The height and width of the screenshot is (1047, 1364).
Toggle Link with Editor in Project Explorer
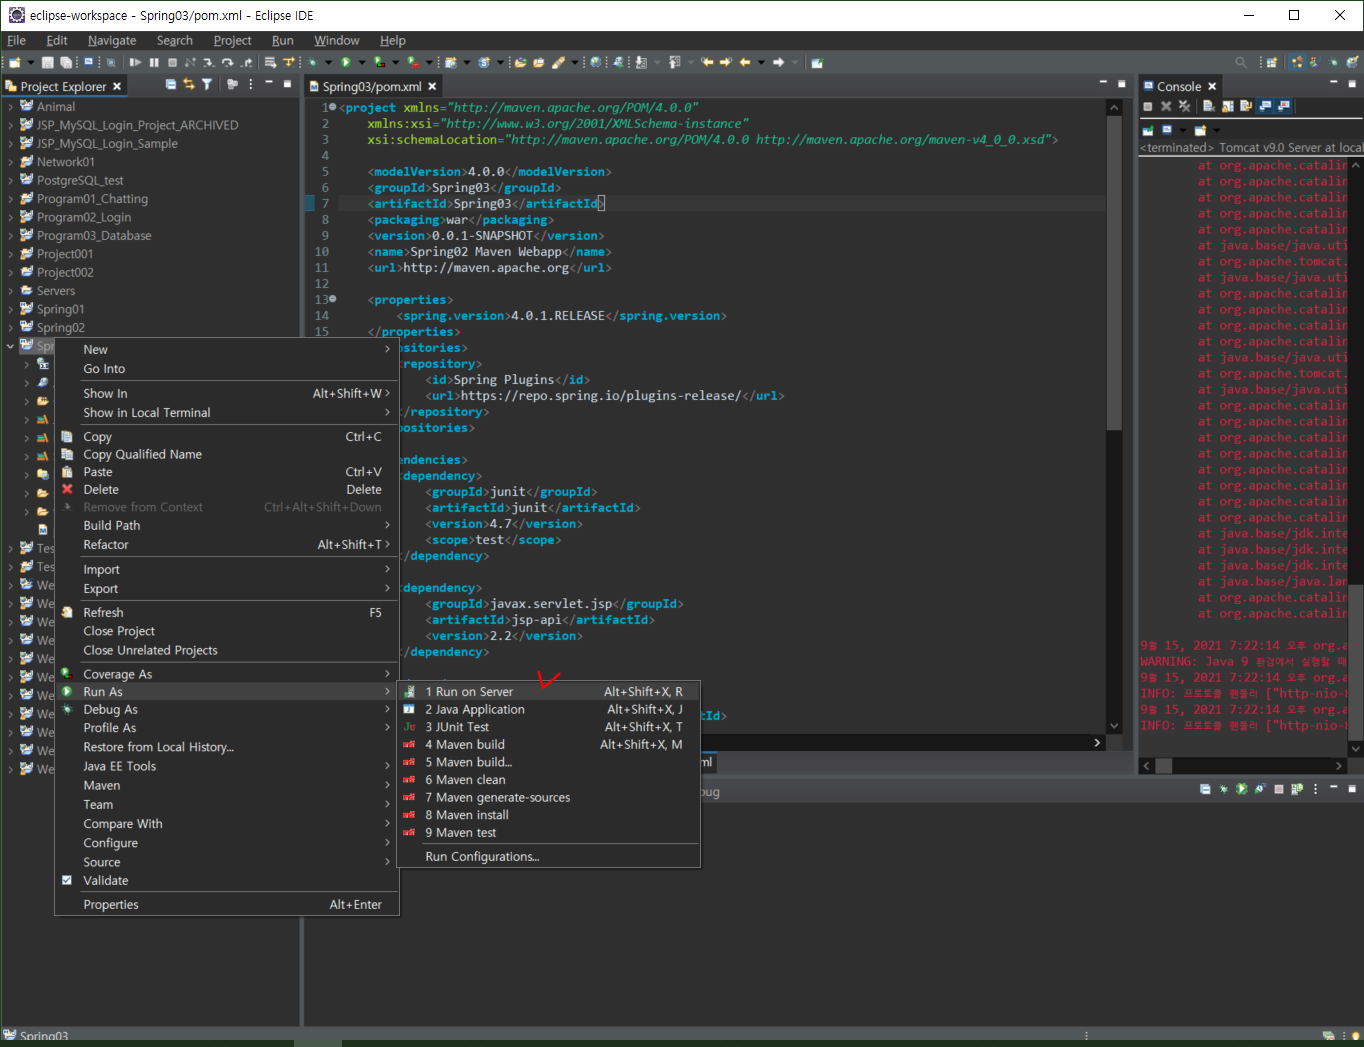coord(189,85)
